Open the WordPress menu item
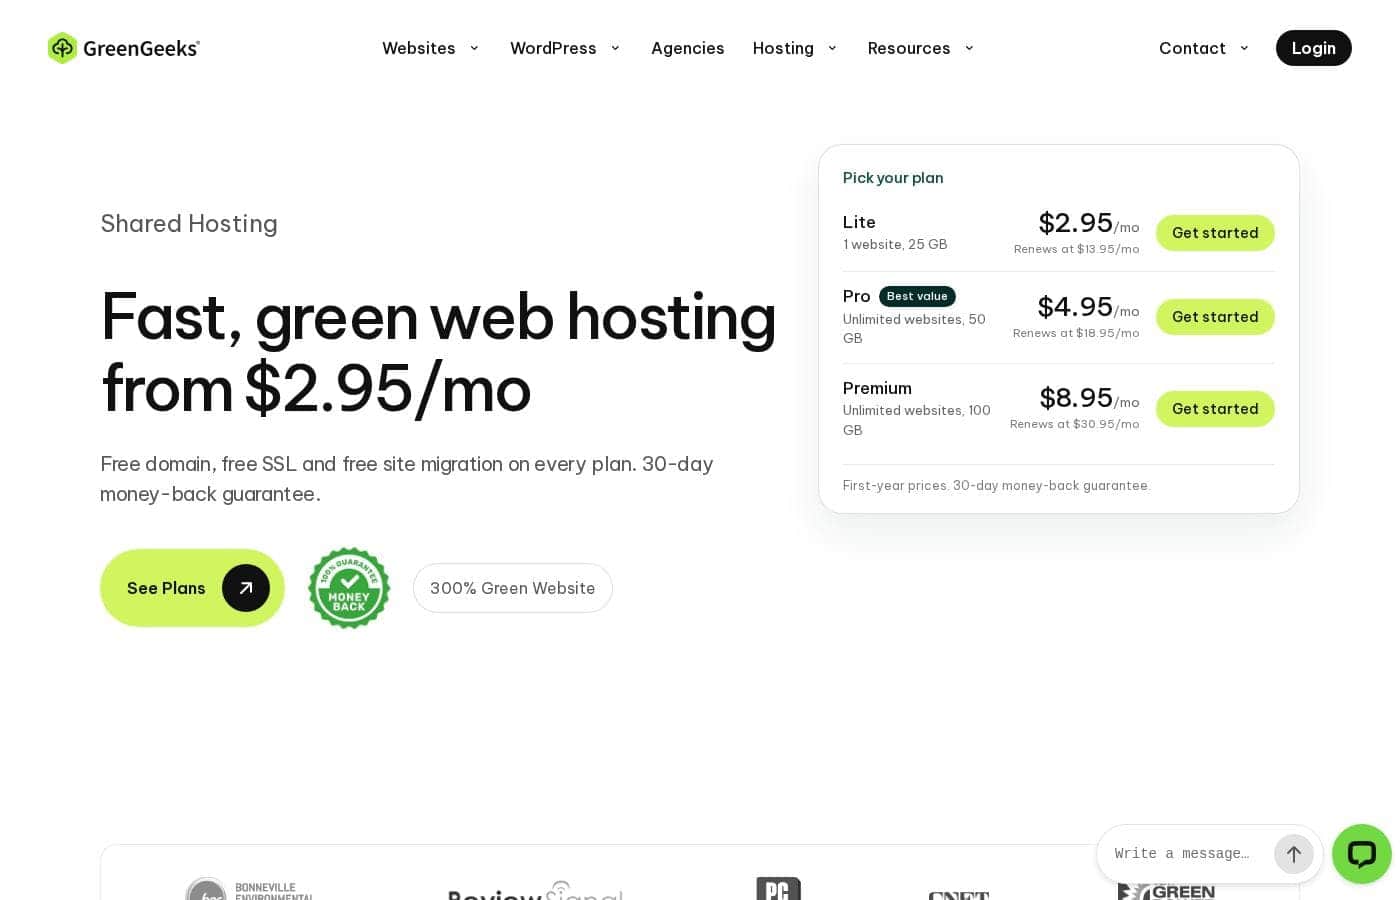The image size is (1400, 900). pos(553,48)
